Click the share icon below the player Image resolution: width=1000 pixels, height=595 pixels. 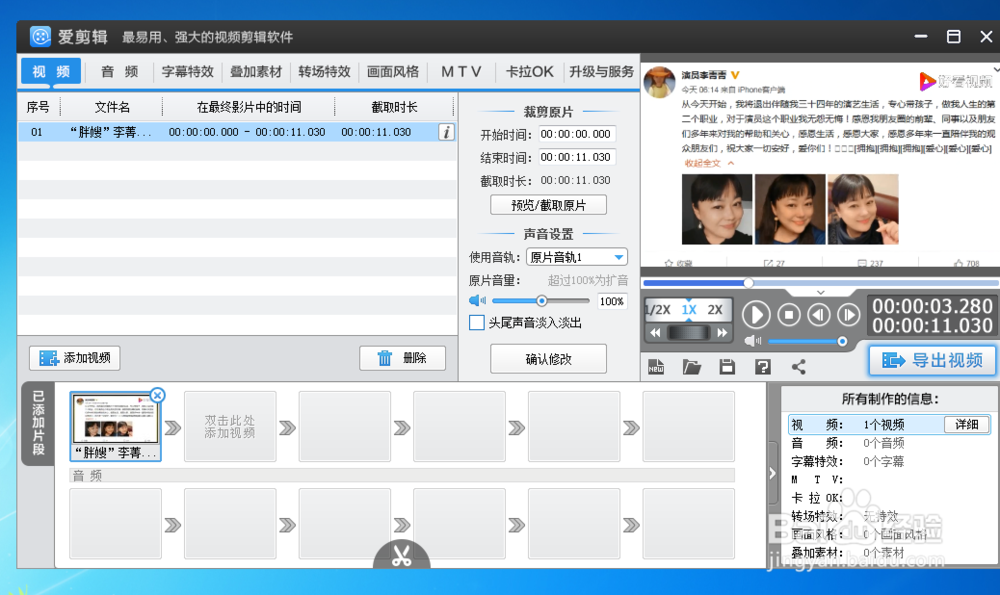click(799, 366)
